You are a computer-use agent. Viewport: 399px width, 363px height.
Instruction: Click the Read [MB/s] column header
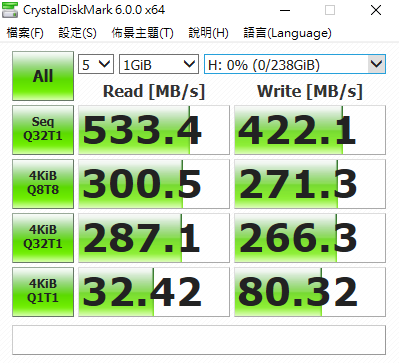click(x=154, y=91)
